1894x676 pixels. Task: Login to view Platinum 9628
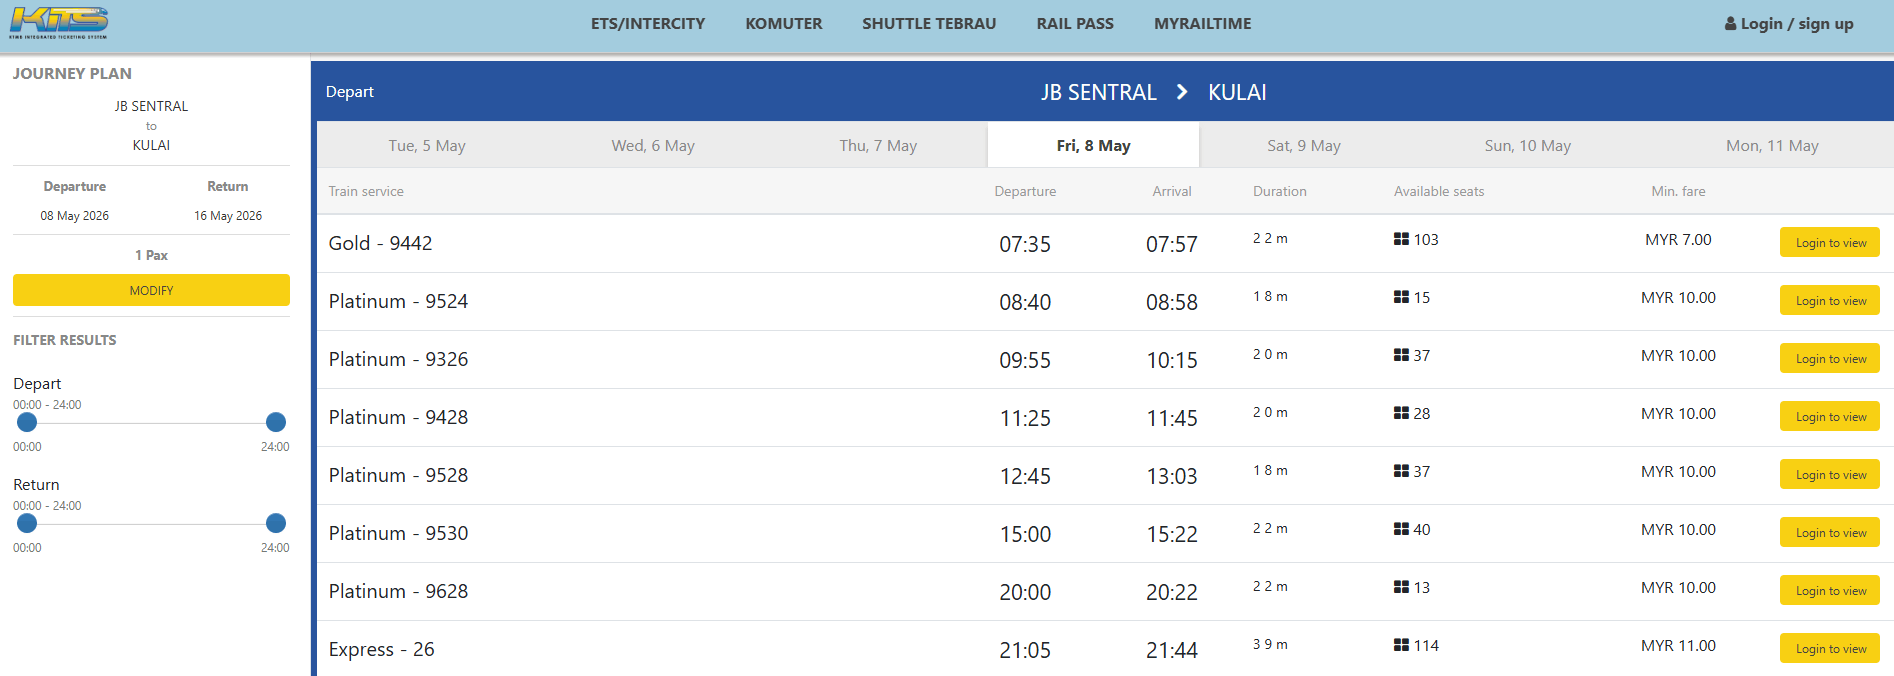1830,590
